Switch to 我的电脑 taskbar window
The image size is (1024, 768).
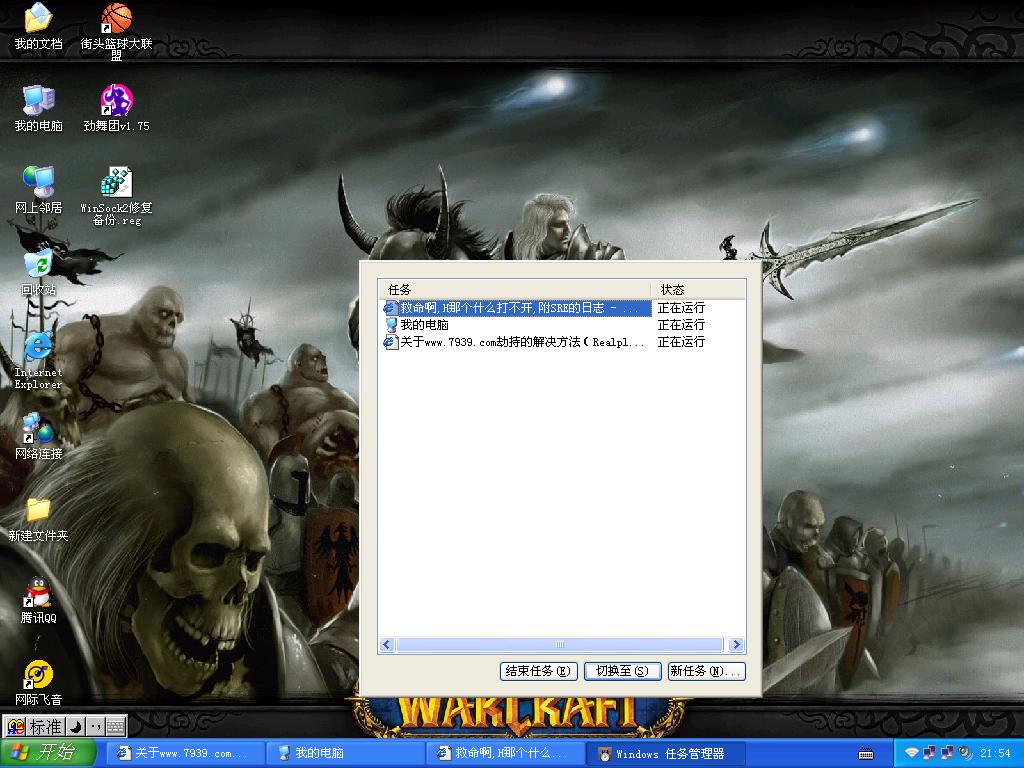tap(345, 754)
